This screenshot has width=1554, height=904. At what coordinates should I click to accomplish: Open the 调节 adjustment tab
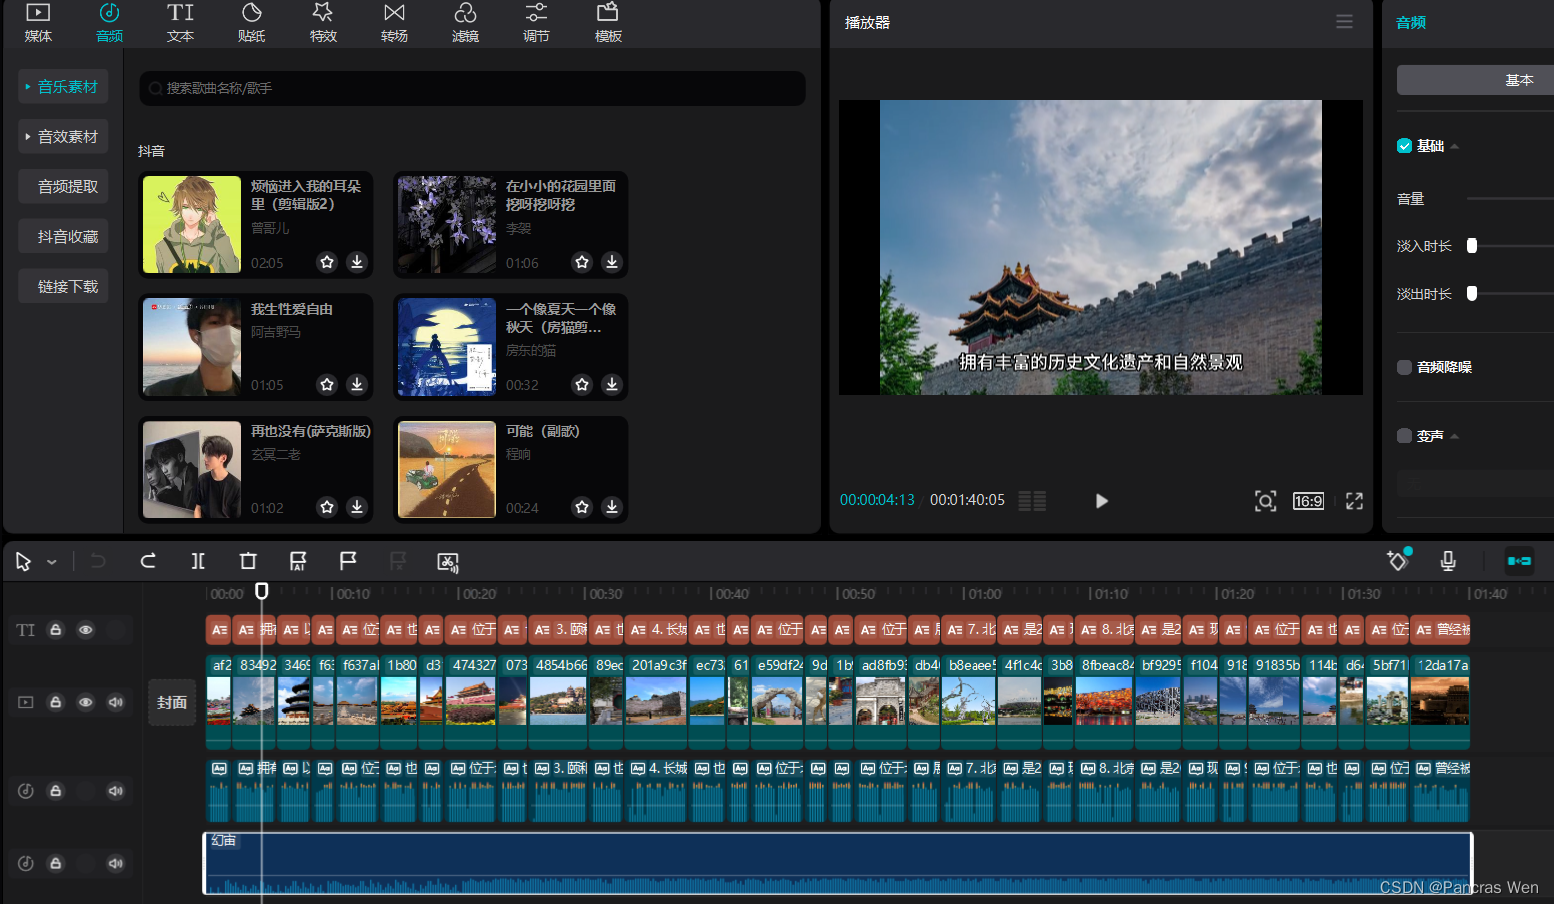[536, 23]
